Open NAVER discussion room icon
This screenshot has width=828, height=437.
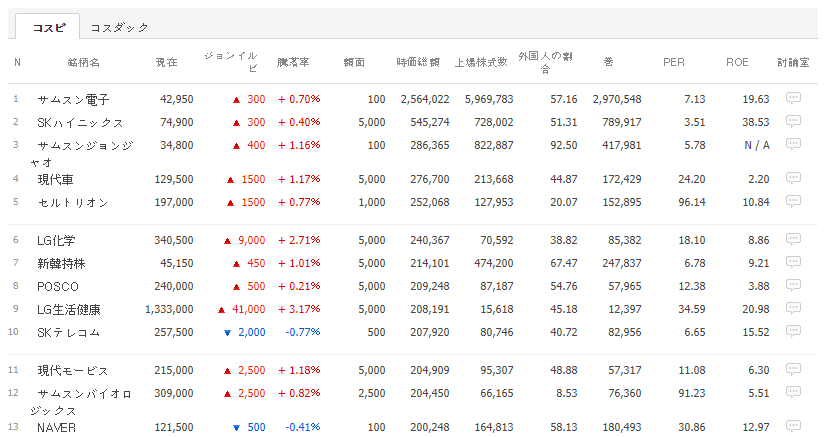click(x=793, y=428)
